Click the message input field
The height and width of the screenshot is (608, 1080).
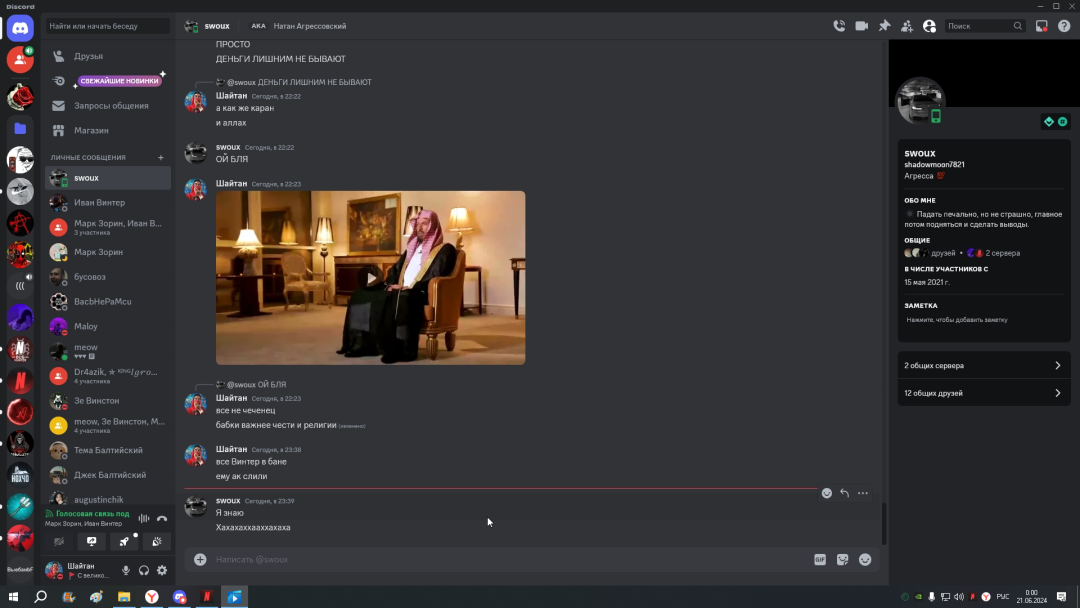500,560
